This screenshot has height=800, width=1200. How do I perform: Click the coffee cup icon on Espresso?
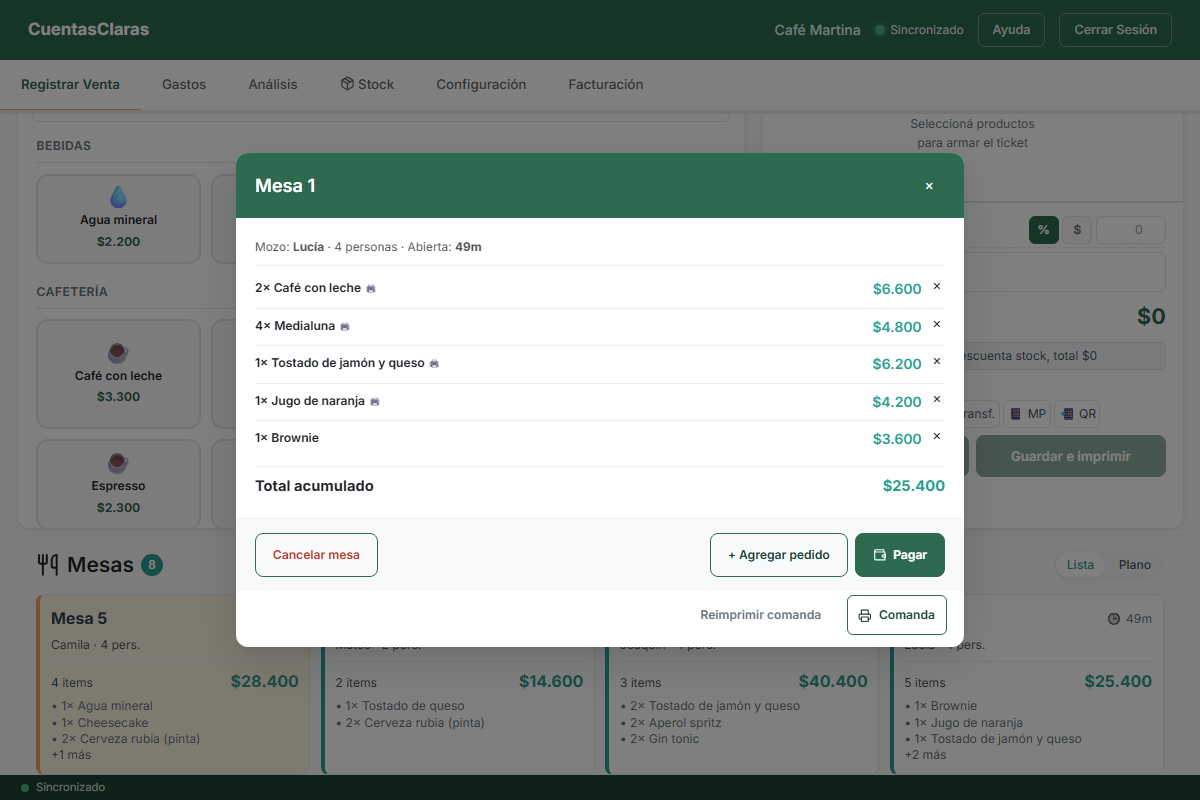[x=118, y=463]
